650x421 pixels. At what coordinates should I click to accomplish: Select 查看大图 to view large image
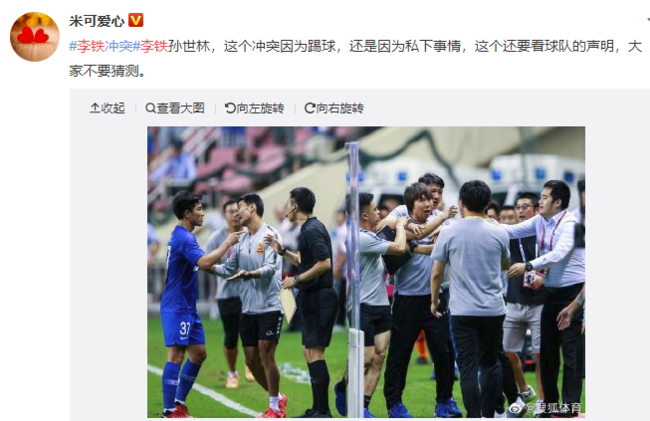[x=181, y=108]
